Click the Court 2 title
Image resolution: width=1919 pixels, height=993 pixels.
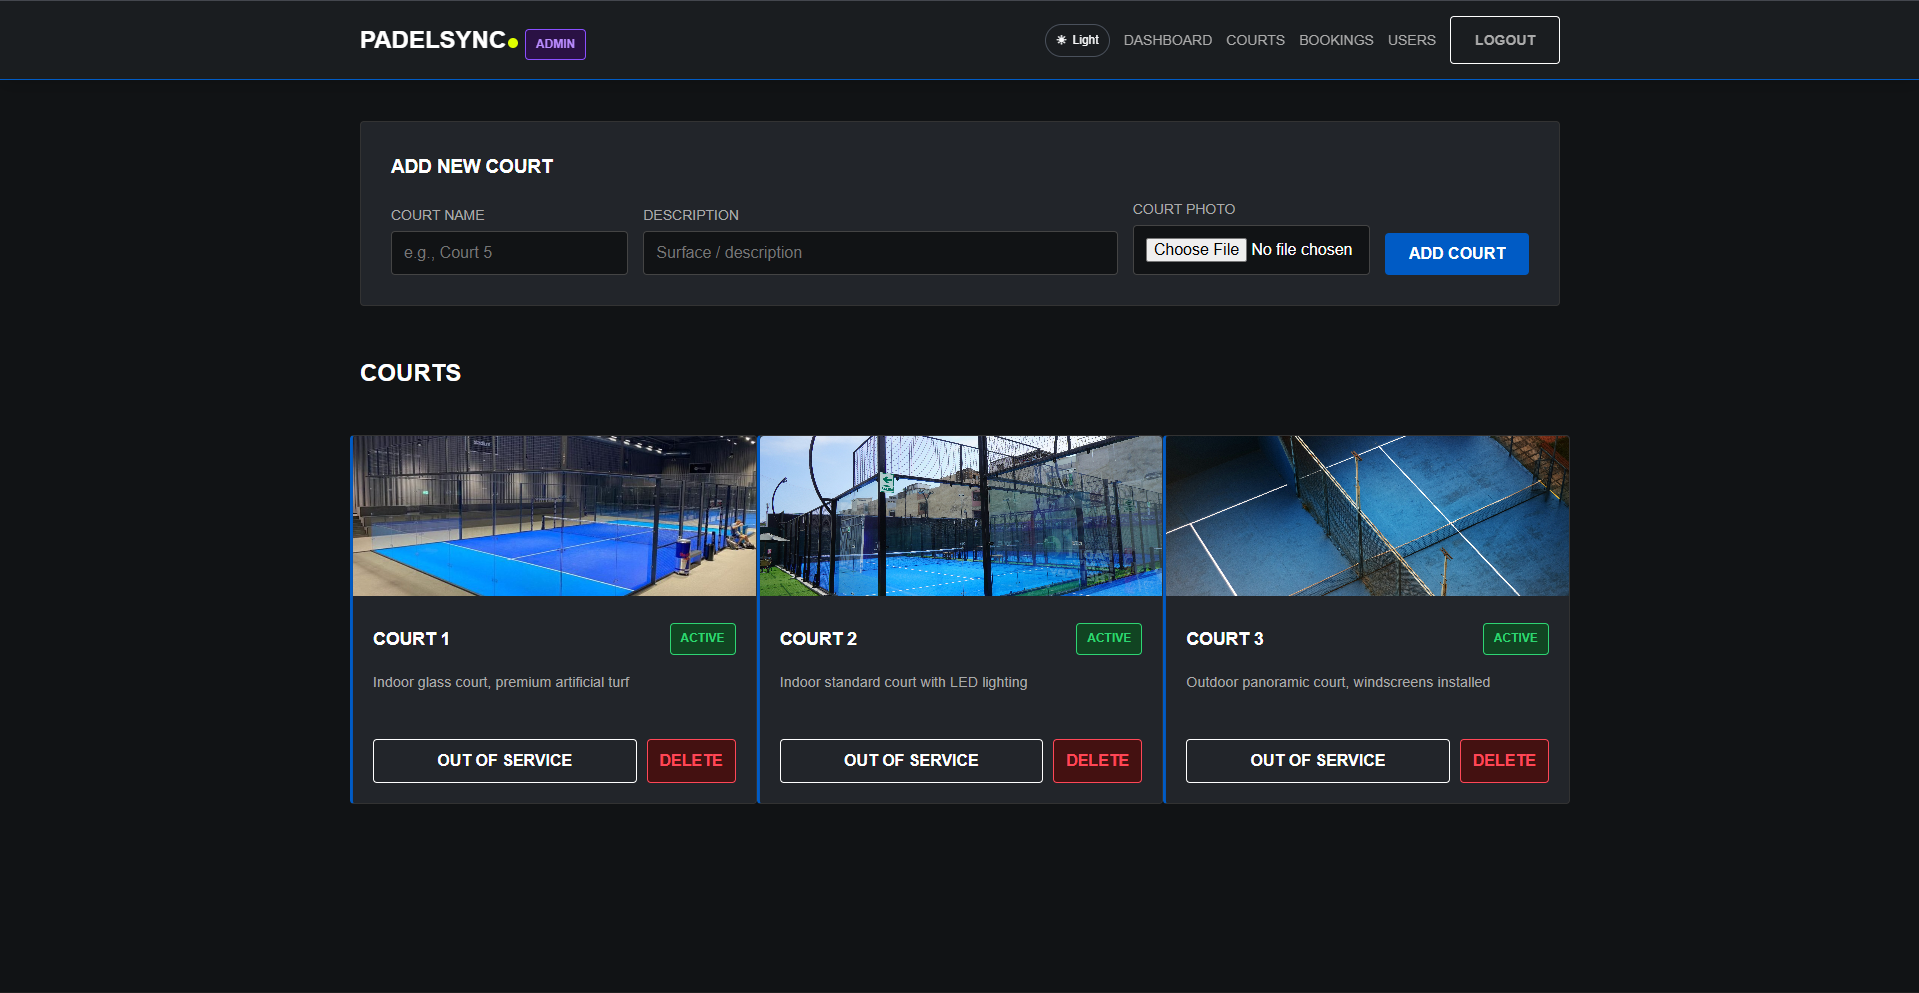[818, 639]
